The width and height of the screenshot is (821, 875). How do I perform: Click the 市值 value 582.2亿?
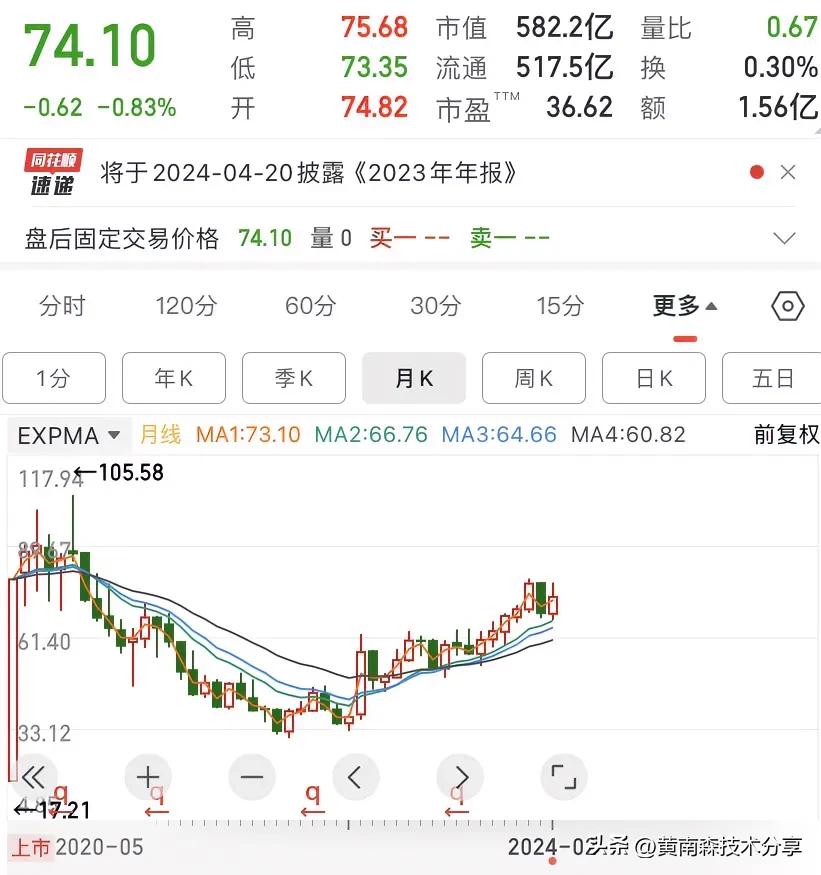coord(565,27)
